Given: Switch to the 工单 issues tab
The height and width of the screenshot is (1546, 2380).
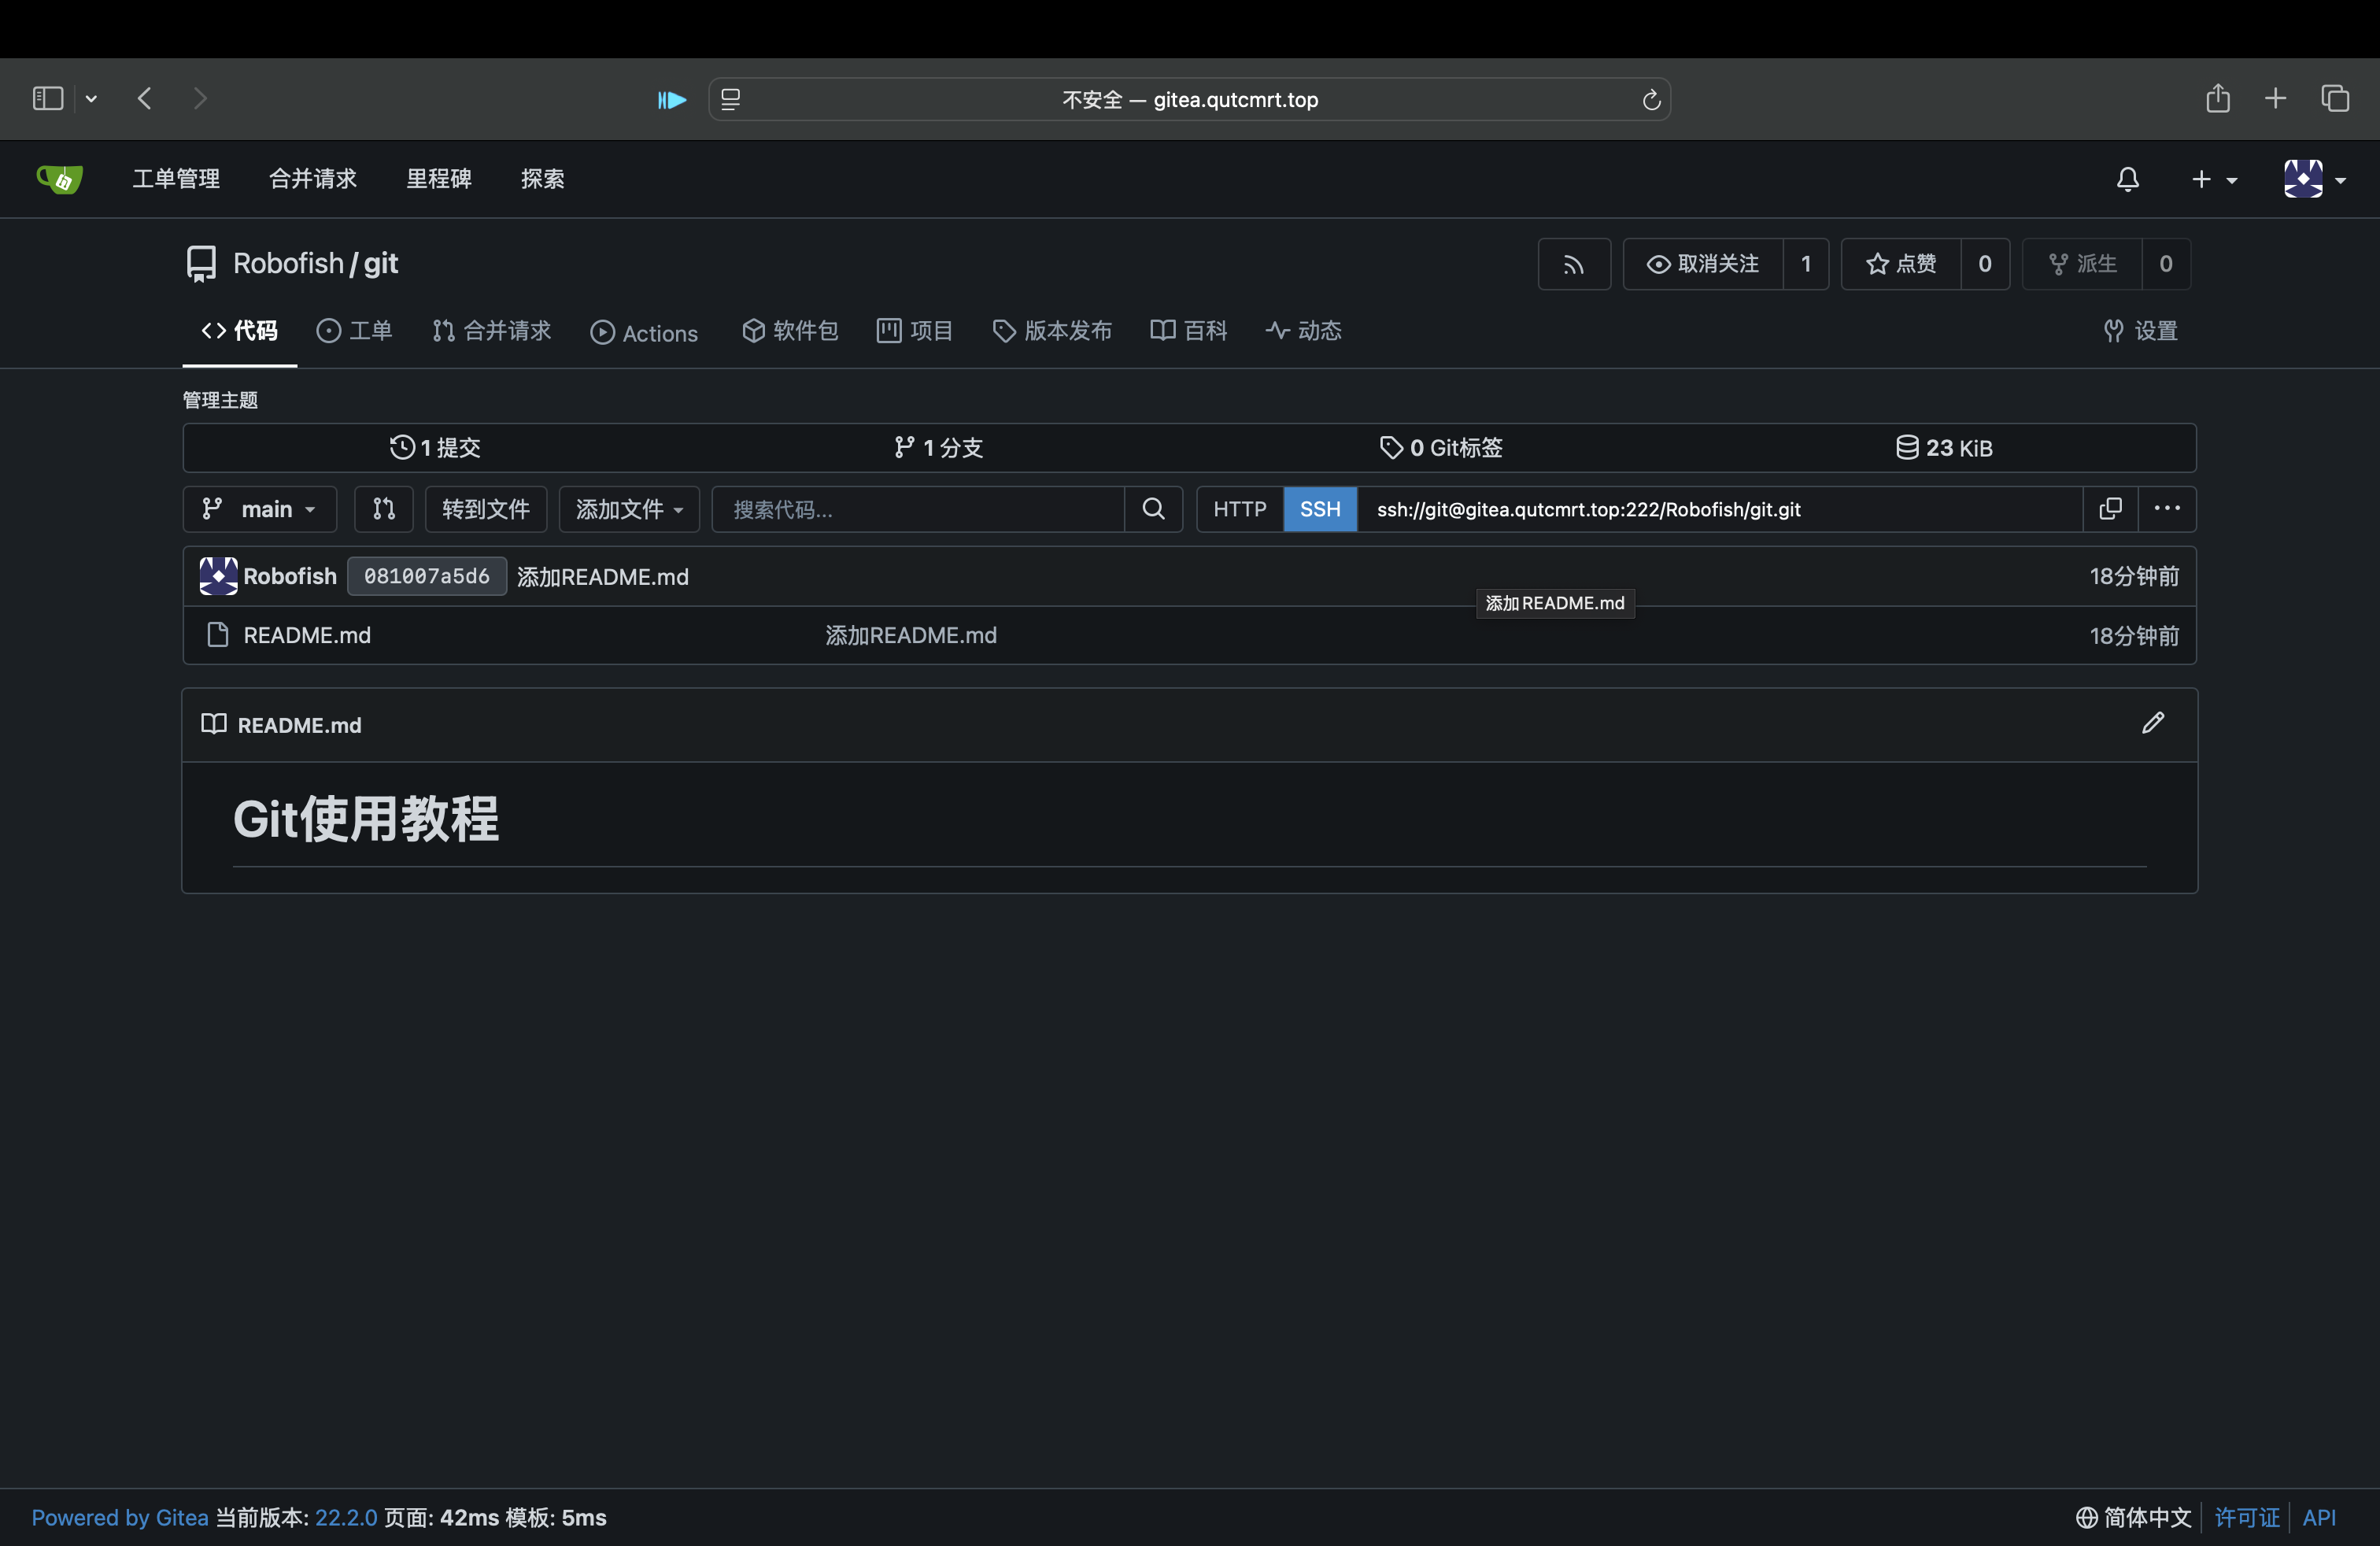Looking at the screenshot, I should pos(354,331).
